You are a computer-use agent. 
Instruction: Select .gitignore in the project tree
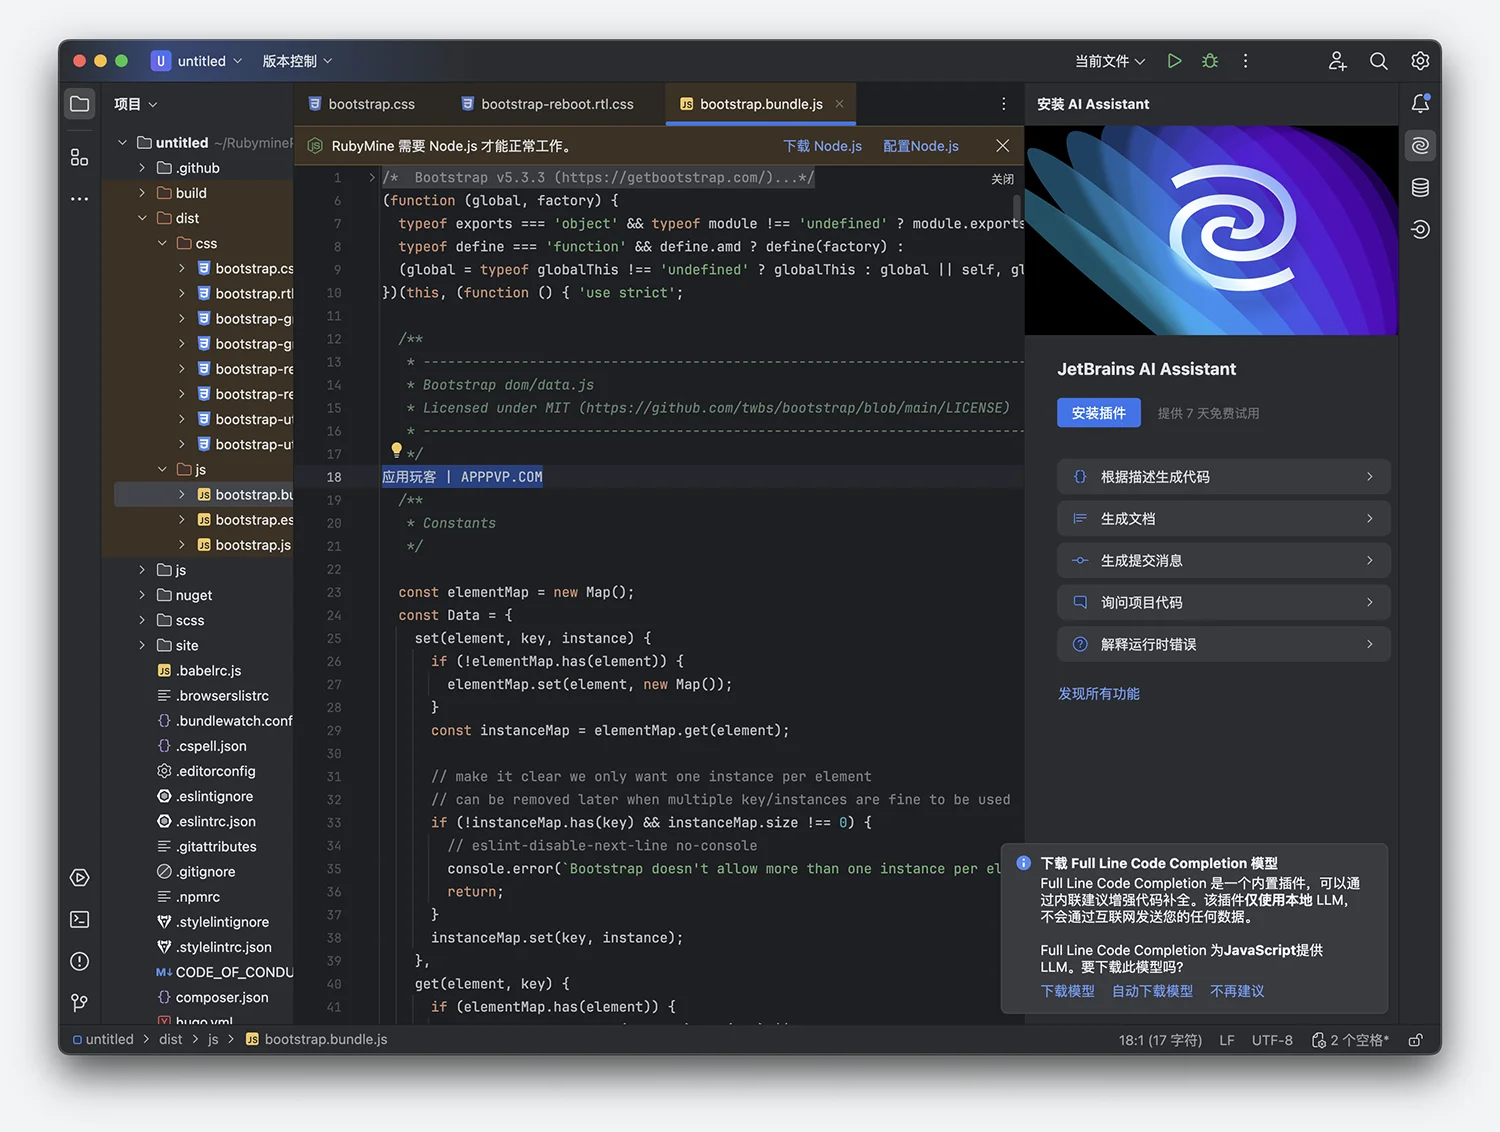[196, 871]
